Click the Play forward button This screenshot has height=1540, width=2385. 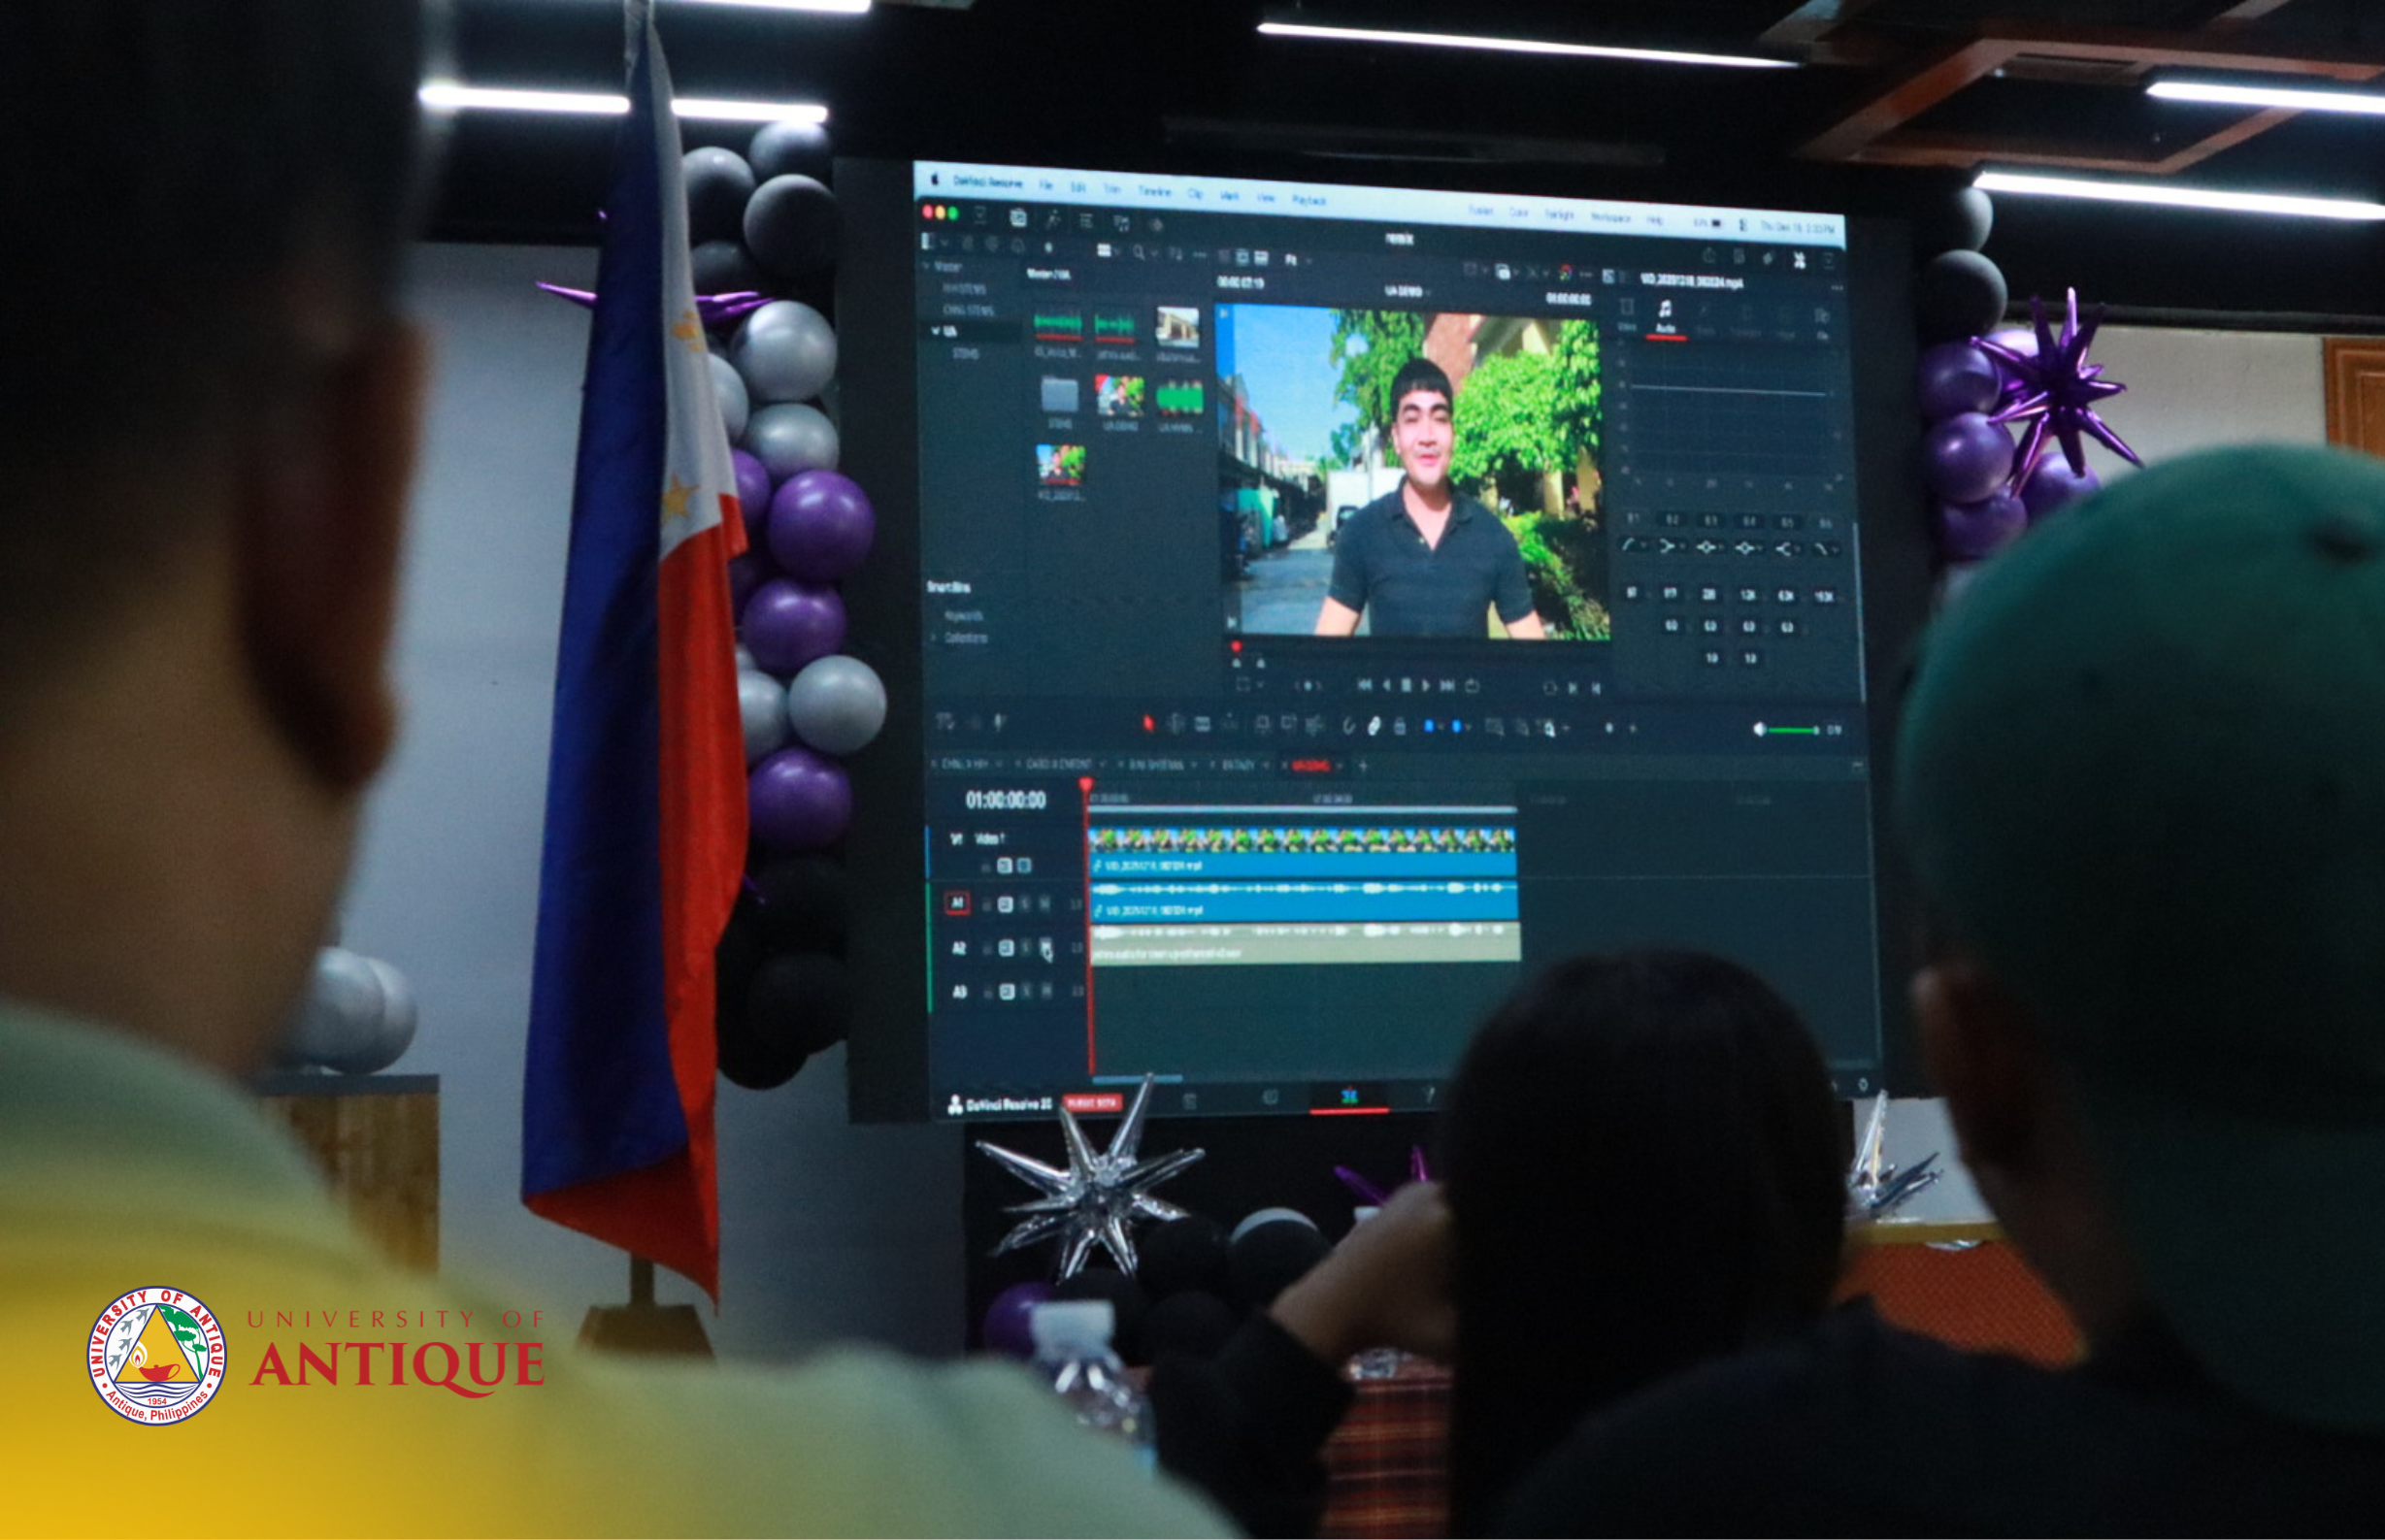(x=1426, y=685)
